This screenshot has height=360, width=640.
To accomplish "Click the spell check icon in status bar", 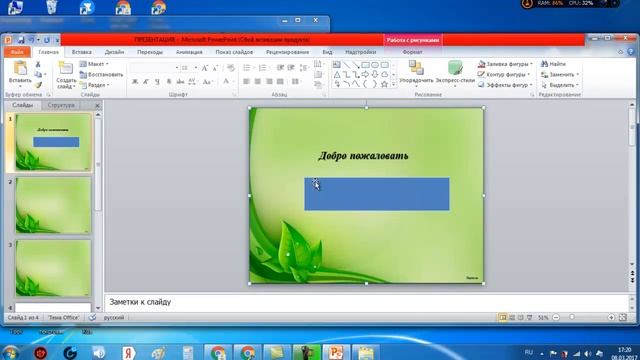I will click(x=92, y=317).
